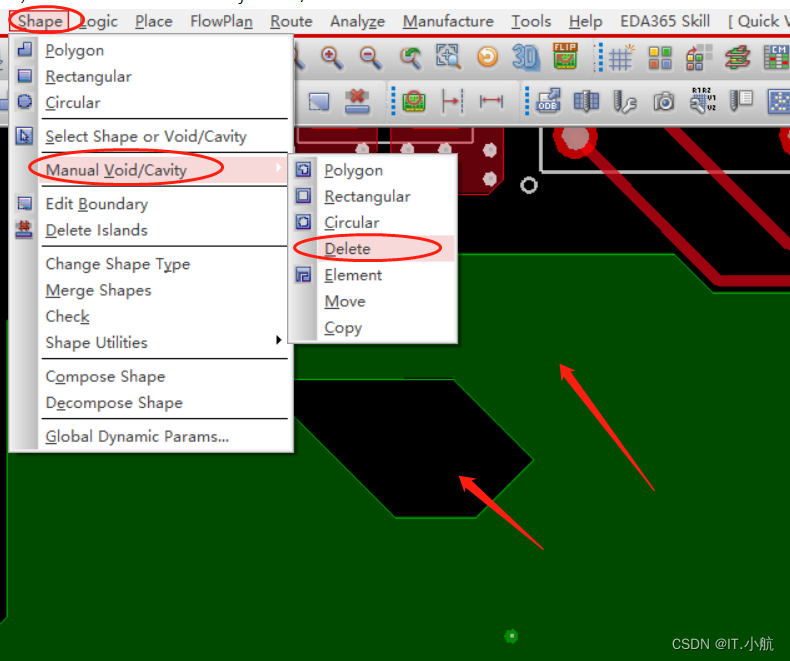
Task: Click the Flip design toolbar icon
Action: (565, 58)
